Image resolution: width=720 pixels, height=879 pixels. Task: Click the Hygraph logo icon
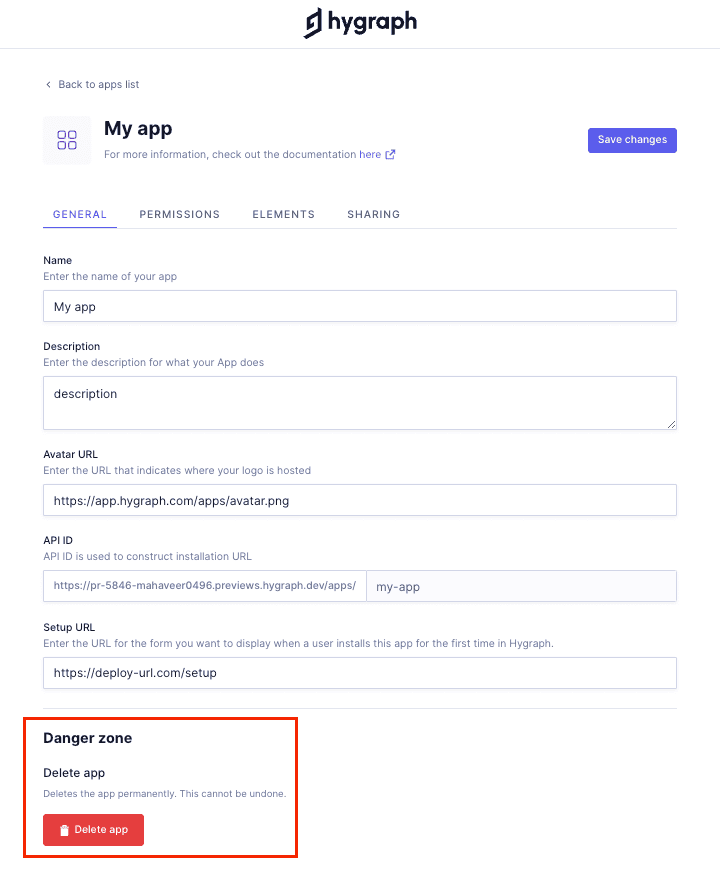314,23
